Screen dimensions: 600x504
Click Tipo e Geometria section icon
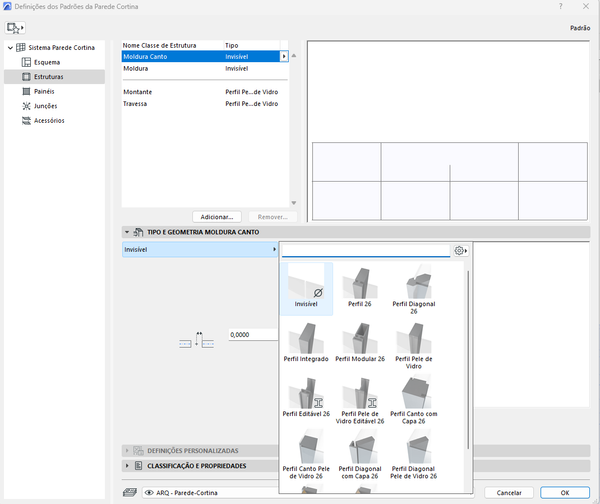(138, 232)
